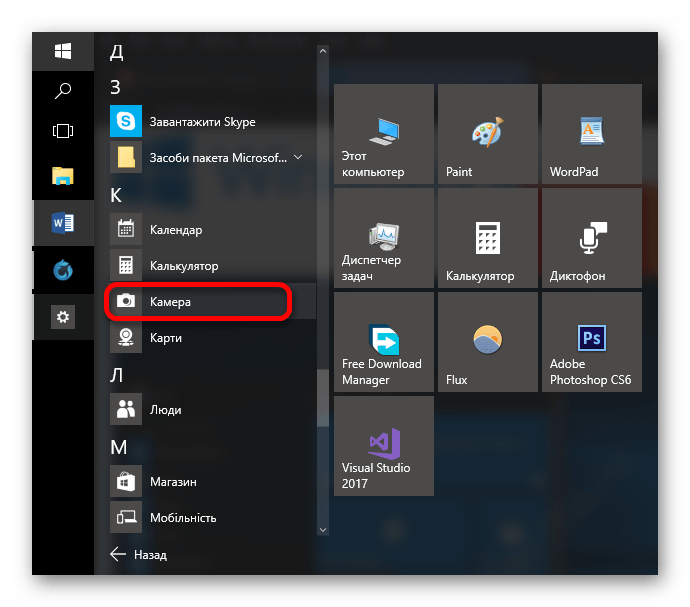Open the Paint tile
The width and height of the screenshot is (690, 607).
click(487, 135)
